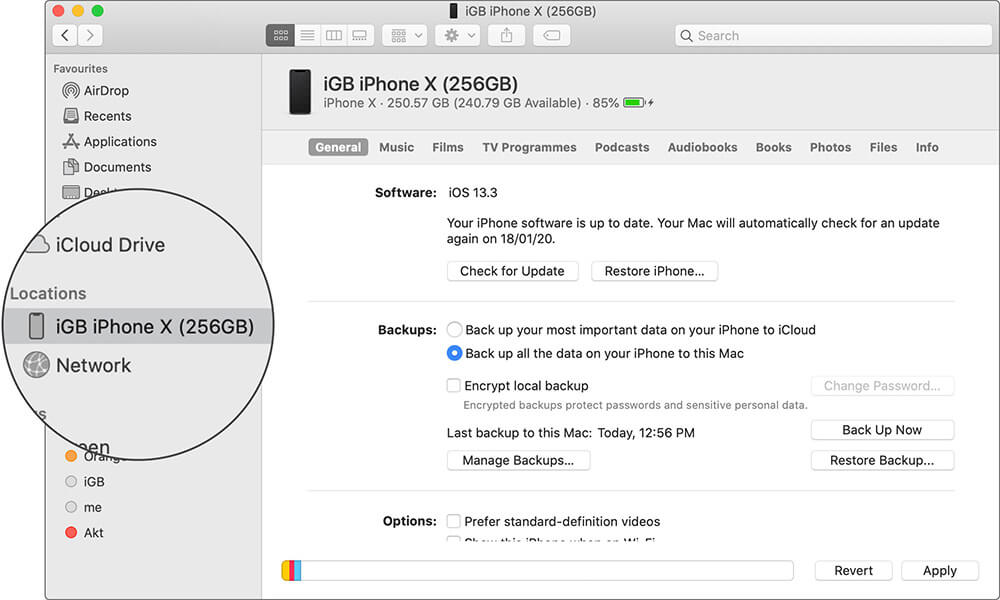
Task: Click the battery charge indicator icon
Action: 636,103
